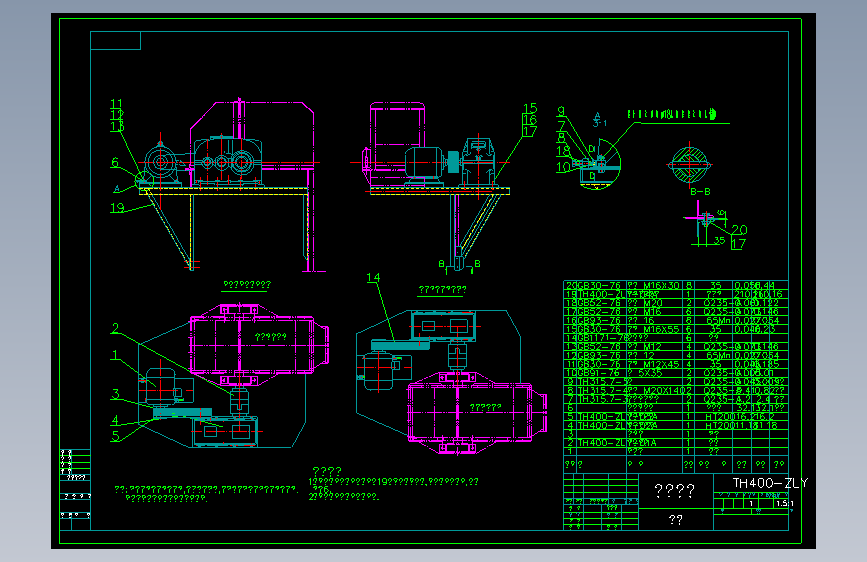Screen dimensions: 867x562
Task: Select the M16X55 cell in row 15
Action: (660, 329)
